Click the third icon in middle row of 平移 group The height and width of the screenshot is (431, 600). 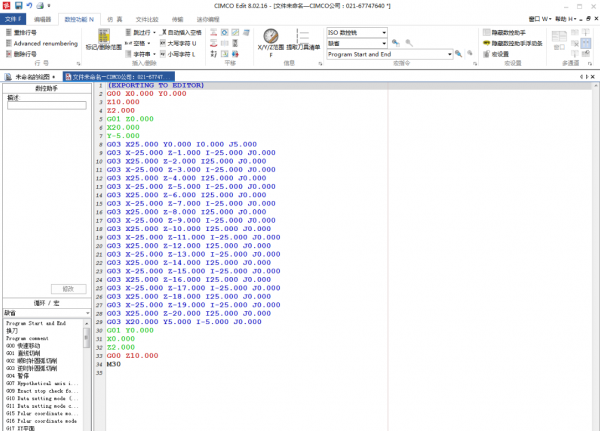click(235, 43)
